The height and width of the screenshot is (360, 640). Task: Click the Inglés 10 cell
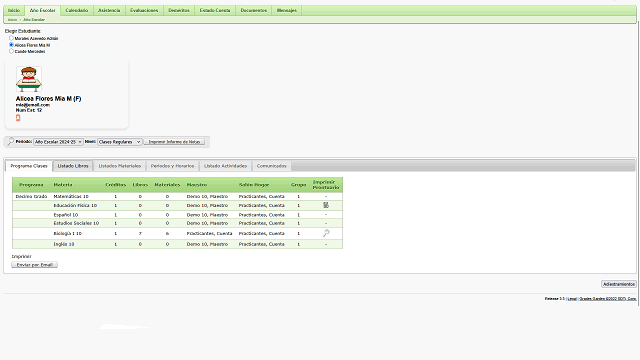(64, 244)
